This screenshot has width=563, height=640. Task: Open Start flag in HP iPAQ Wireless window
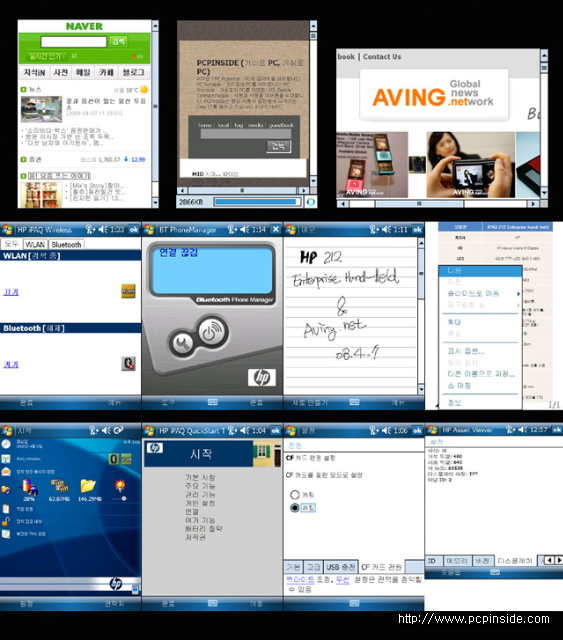tap(7, 230)
